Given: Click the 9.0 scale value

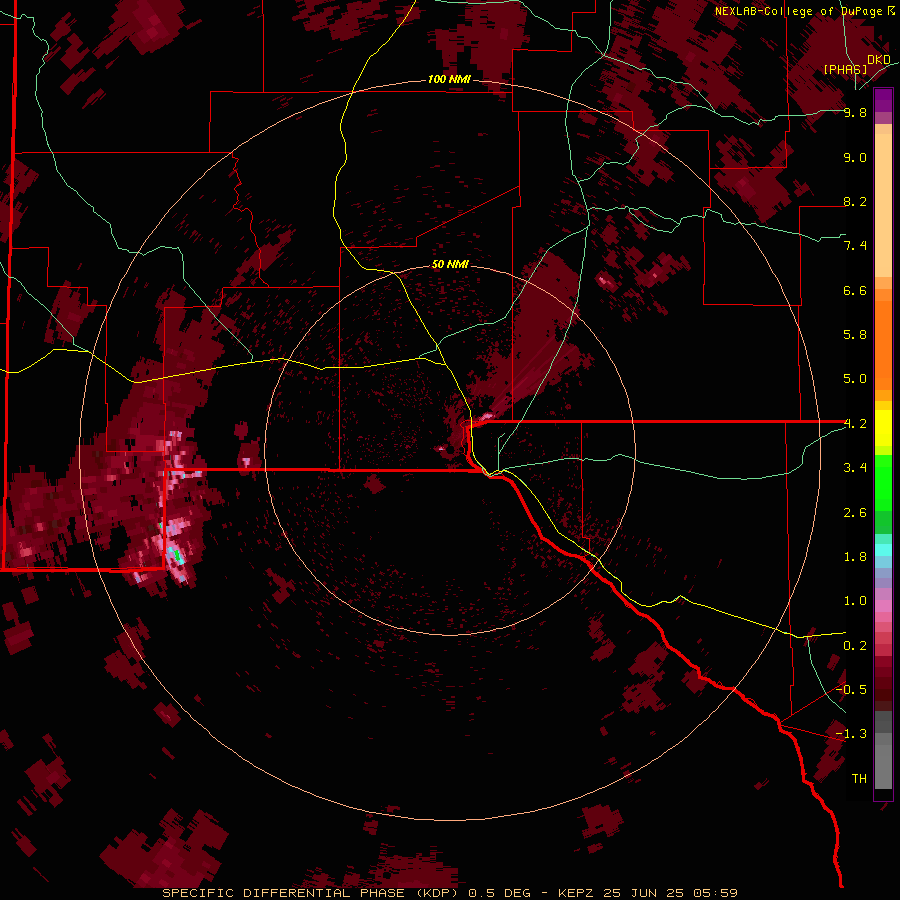Looking at the screenshot, I should pos(855,157).
